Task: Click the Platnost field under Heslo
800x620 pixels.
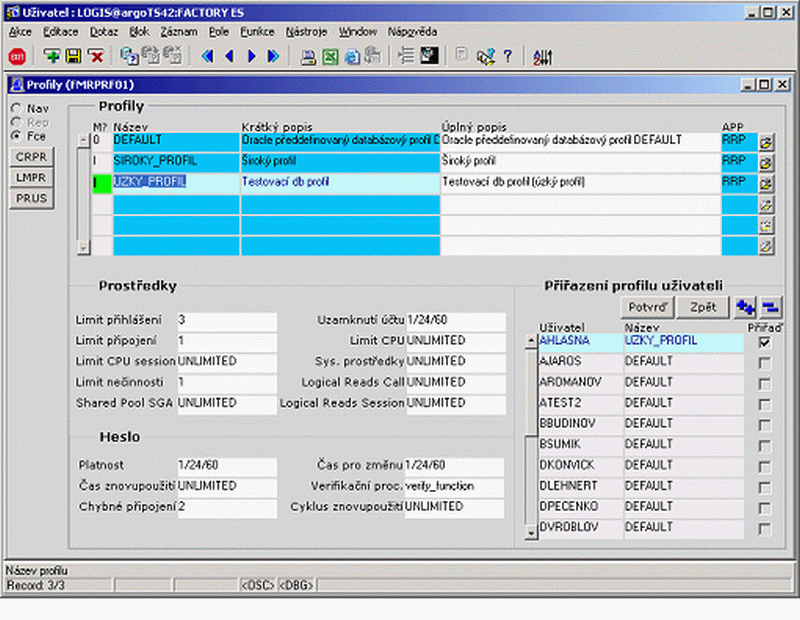Action: tap(227, 465)
